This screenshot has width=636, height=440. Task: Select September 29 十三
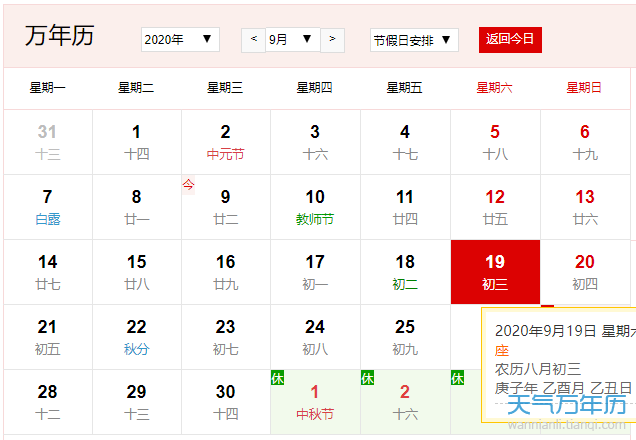click(137, 402)
